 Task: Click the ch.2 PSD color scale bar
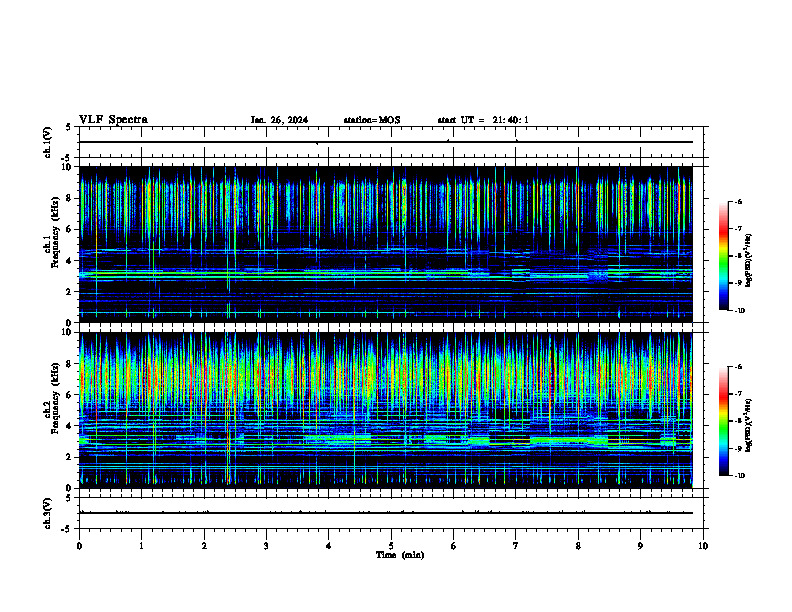(724, 421)
